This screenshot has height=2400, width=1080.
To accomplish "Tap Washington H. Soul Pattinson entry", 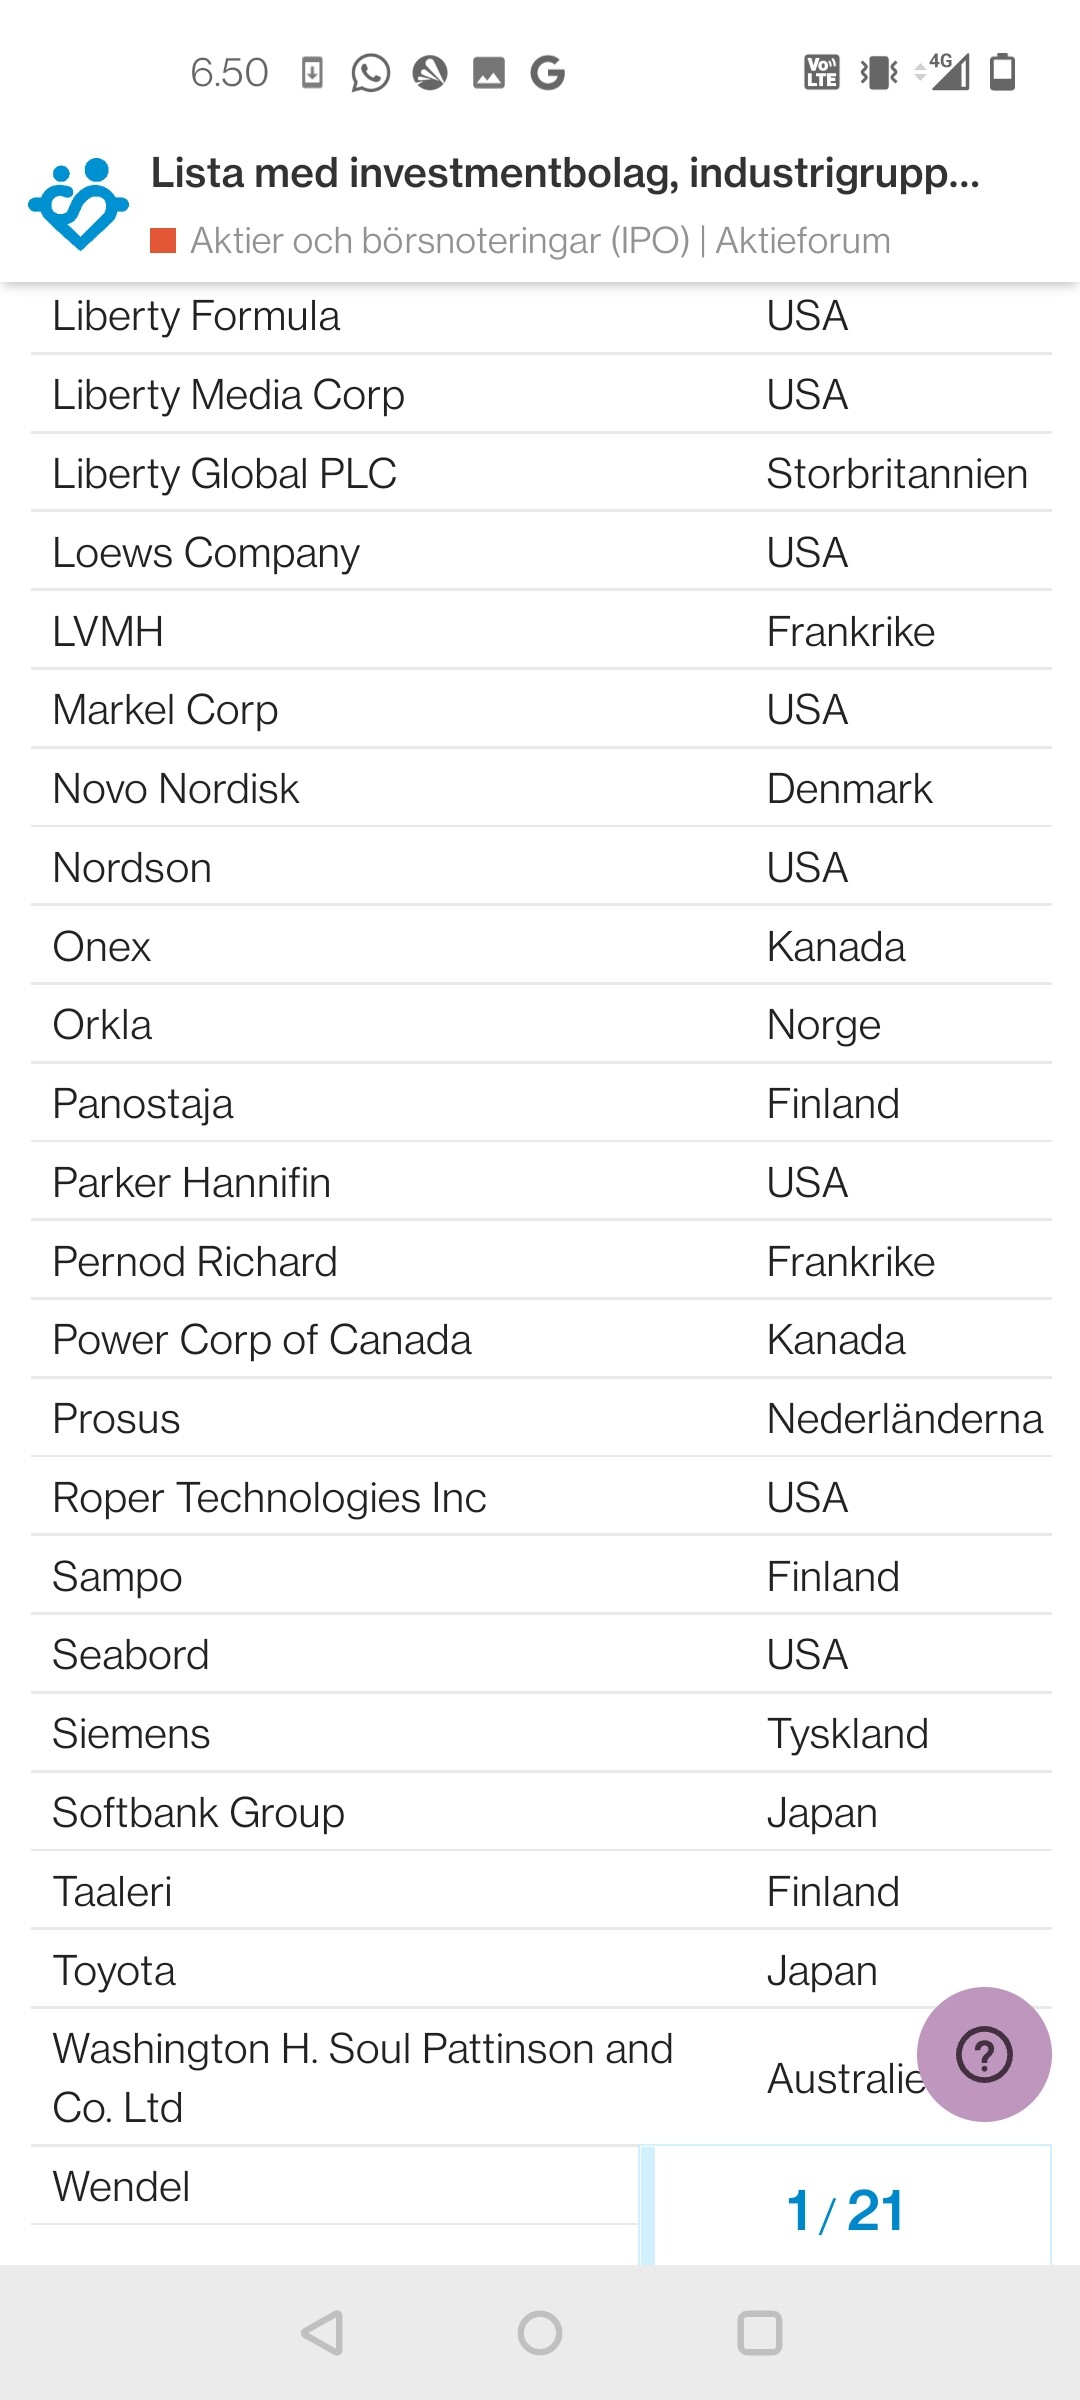I will 362,2077.
